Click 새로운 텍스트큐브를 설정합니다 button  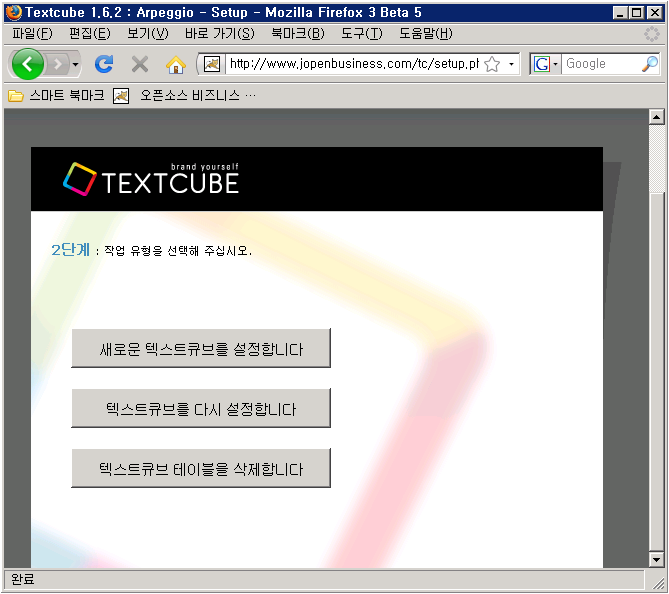click(x=201, y=348)
